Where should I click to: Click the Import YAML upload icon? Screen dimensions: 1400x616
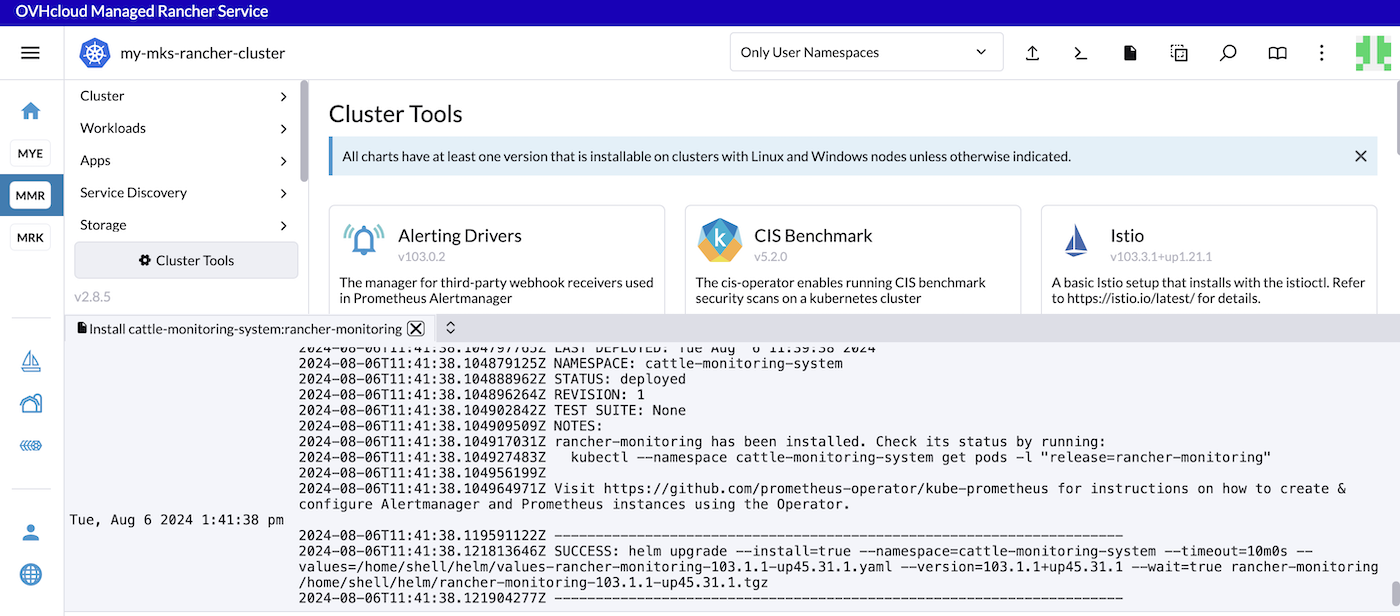tap(1033, 53)
